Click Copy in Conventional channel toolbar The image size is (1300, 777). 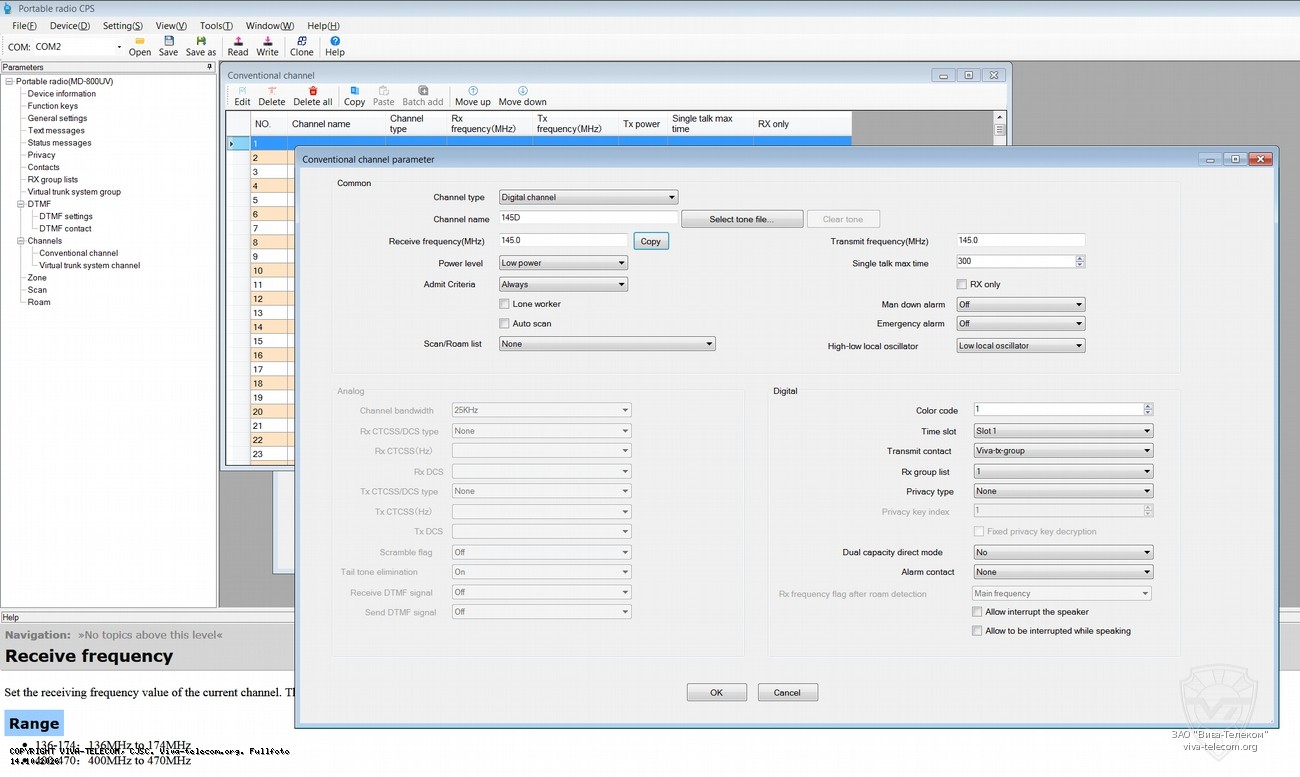coord(355,96)
